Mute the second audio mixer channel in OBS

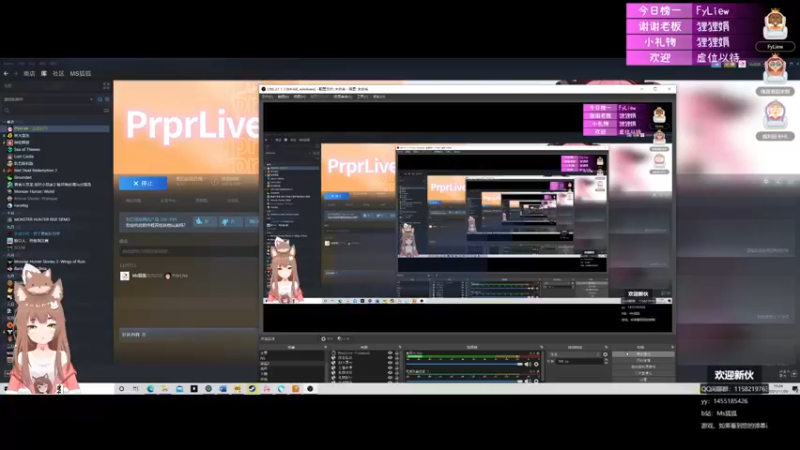528,381
